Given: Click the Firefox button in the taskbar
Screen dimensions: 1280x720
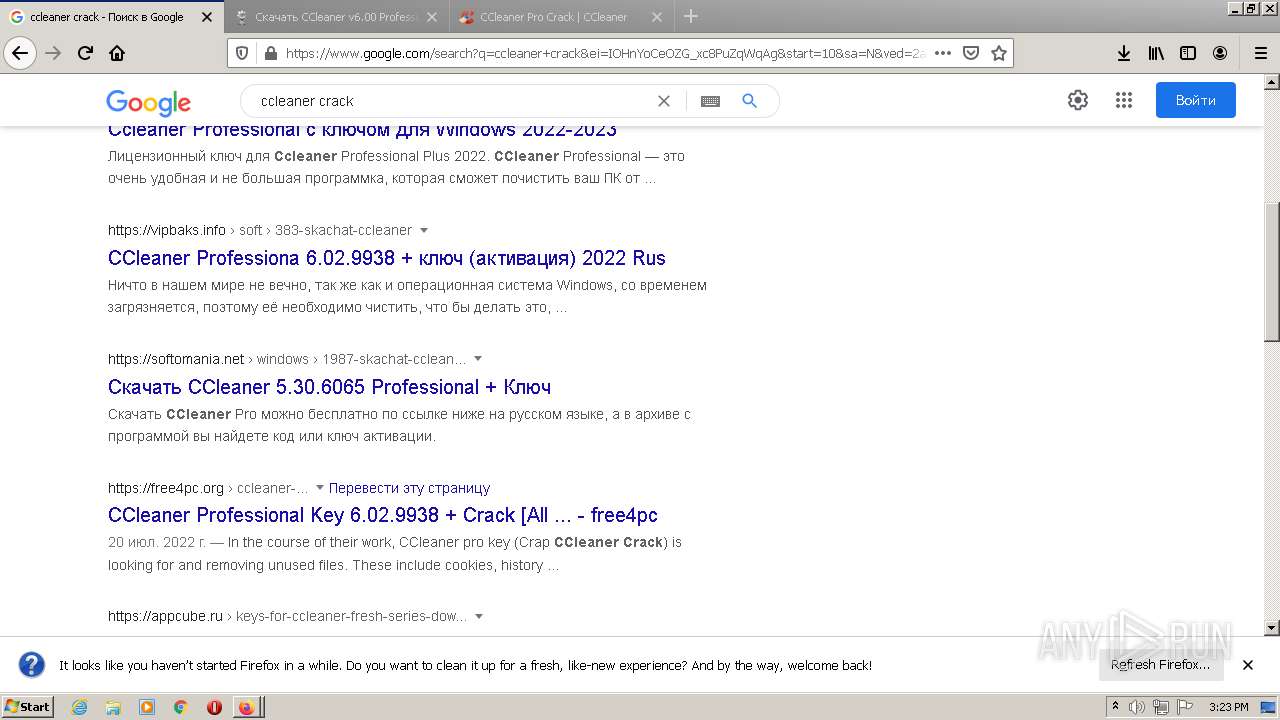Looking at the screenshot, I should 246,707.
